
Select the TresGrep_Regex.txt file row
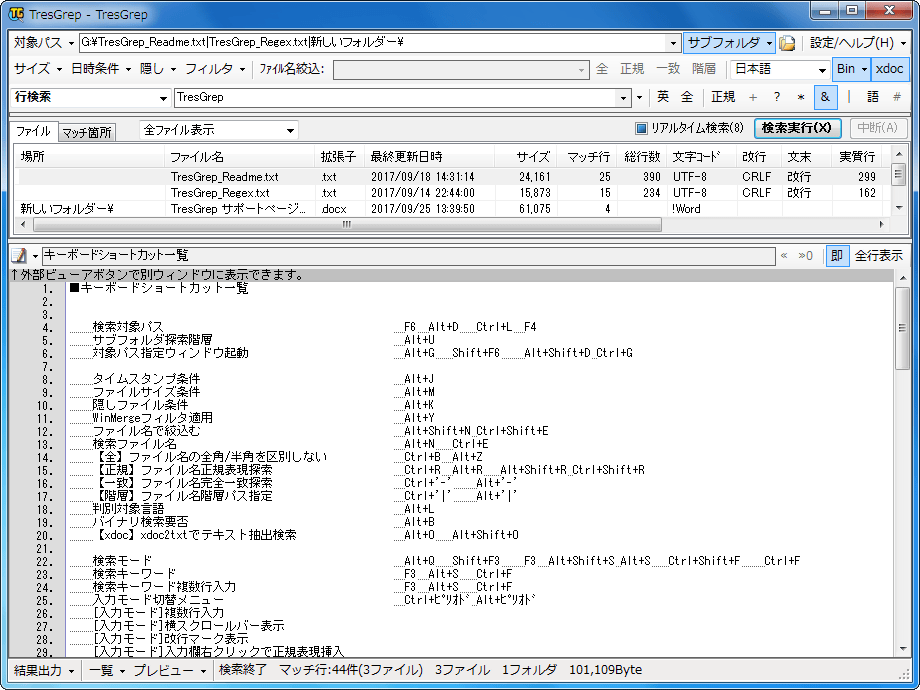[220, 193]
